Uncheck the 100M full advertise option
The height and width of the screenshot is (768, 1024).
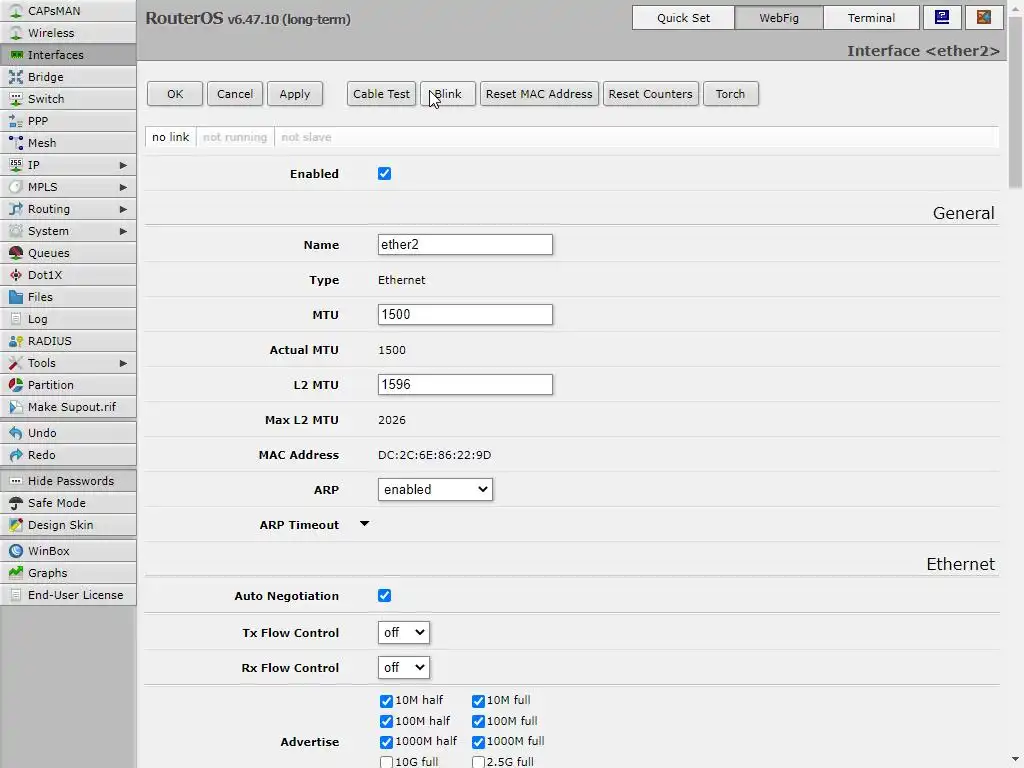[x=478, y=722]
